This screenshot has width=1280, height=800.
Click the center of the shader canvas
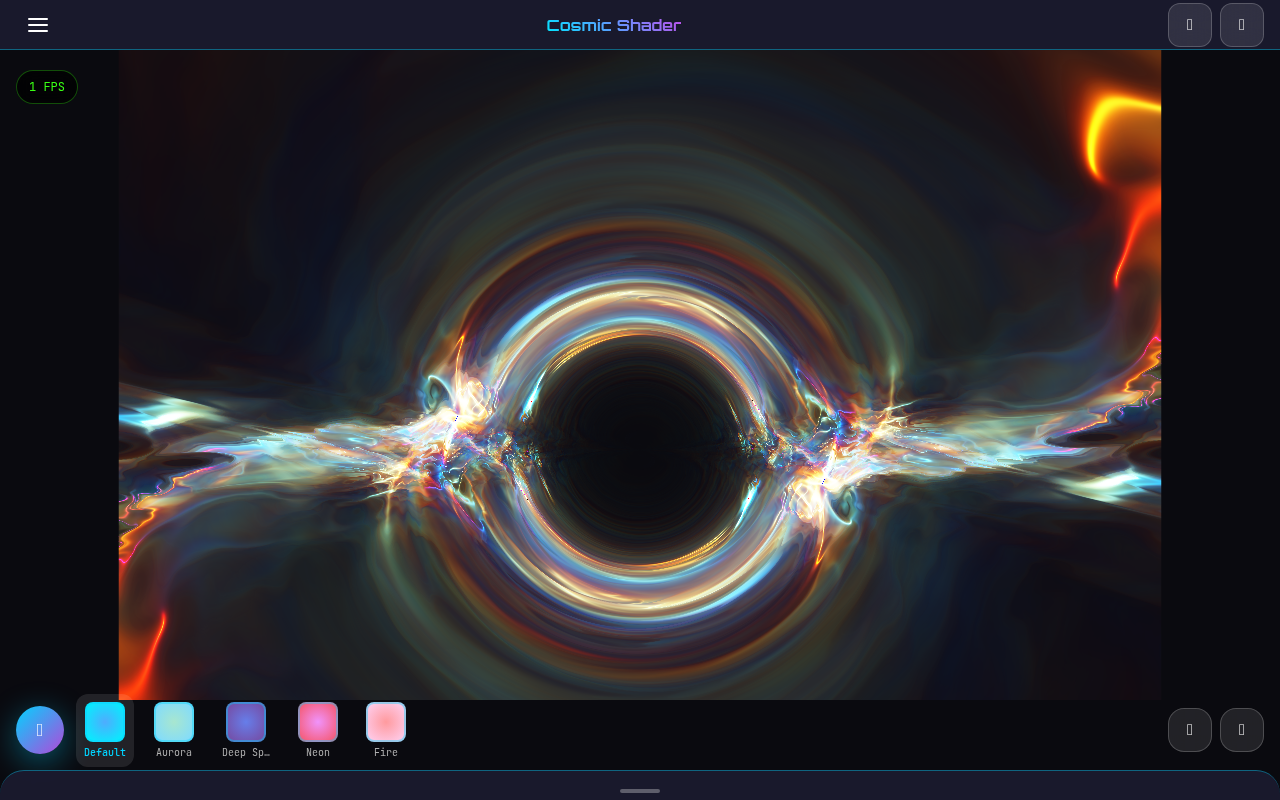(x=640, y=375)
